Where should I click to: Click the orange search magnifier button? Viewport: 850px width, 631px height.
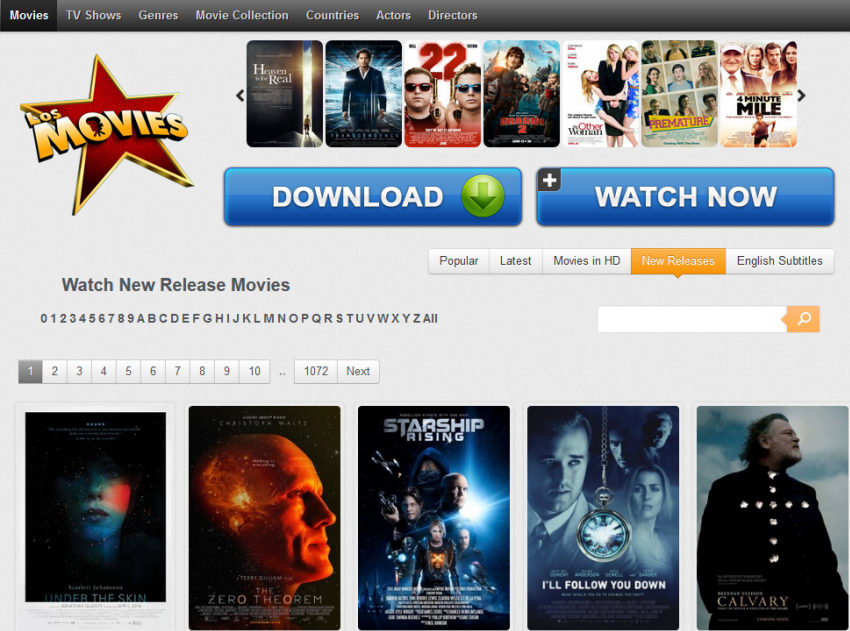point(803,319)
